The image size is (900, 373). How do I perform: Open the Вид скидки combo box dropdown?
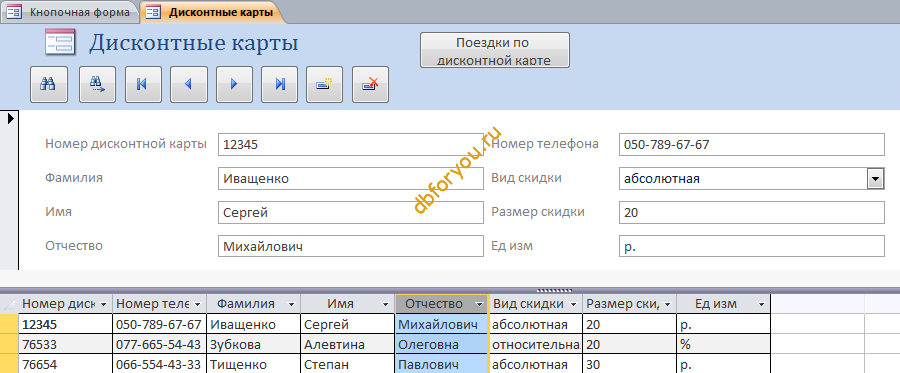(875, 179)
